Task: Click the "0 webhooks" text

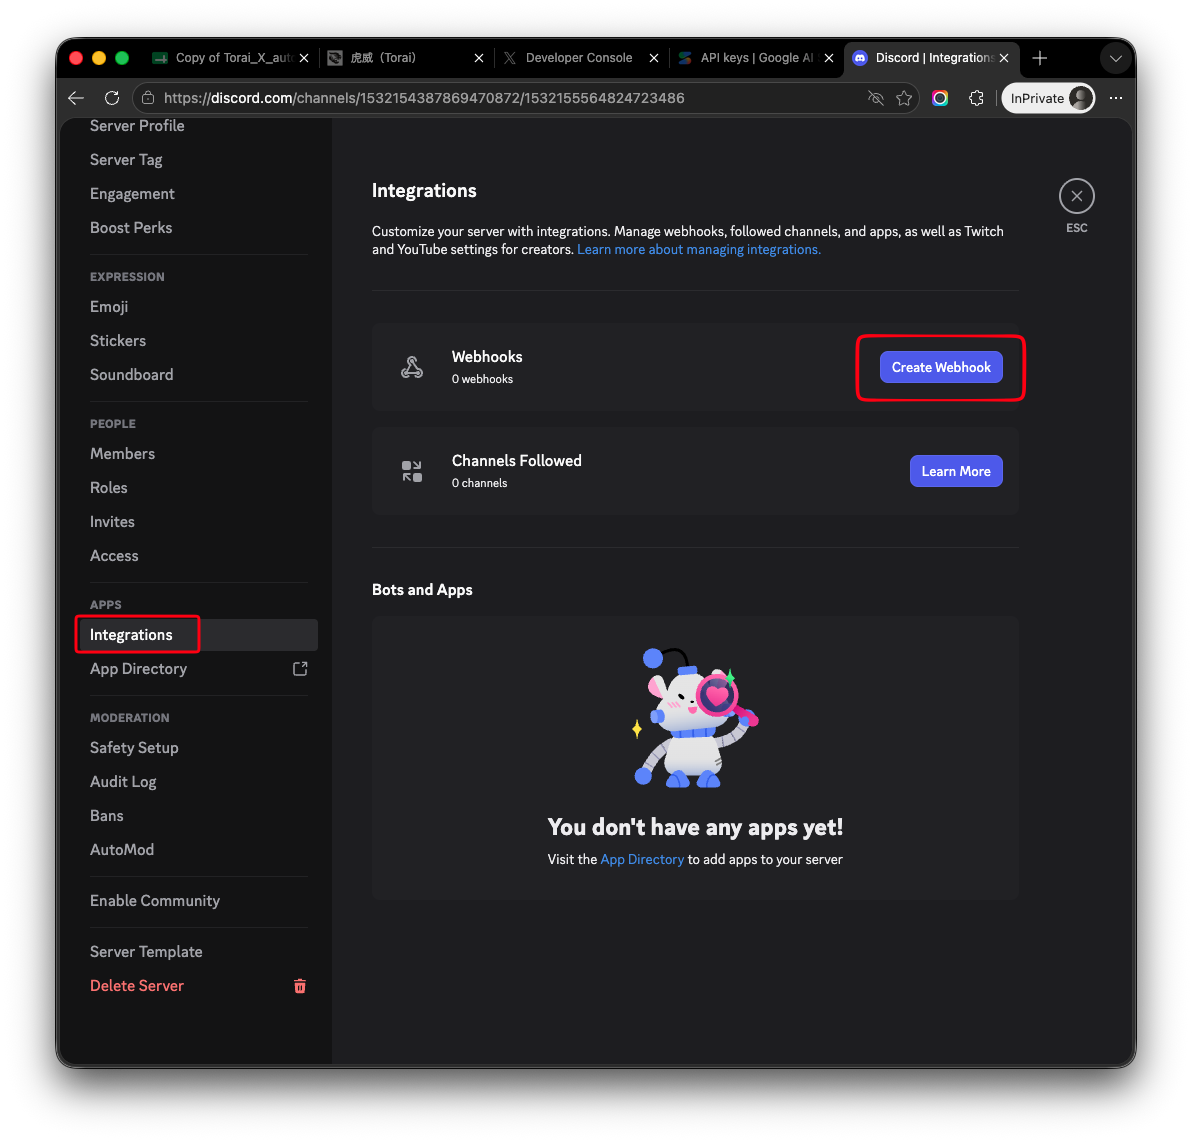Action: click(x=482, y=379)
